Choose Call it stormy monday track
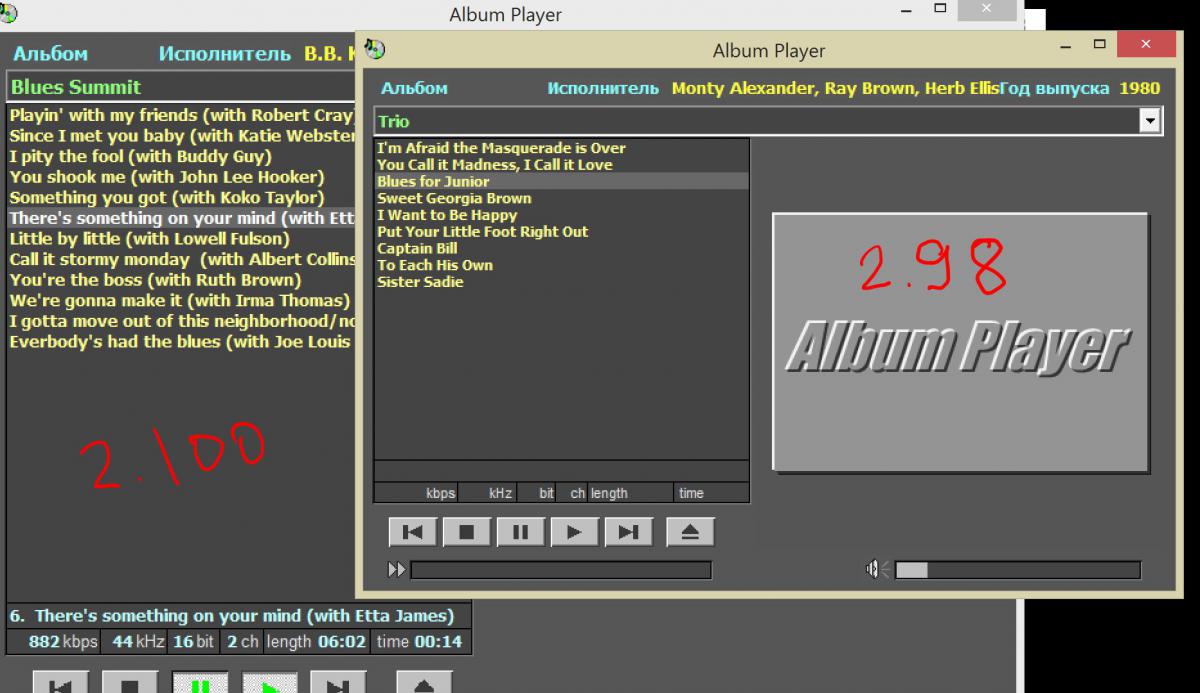The image size is (1200, 693). tap(182, 260)
